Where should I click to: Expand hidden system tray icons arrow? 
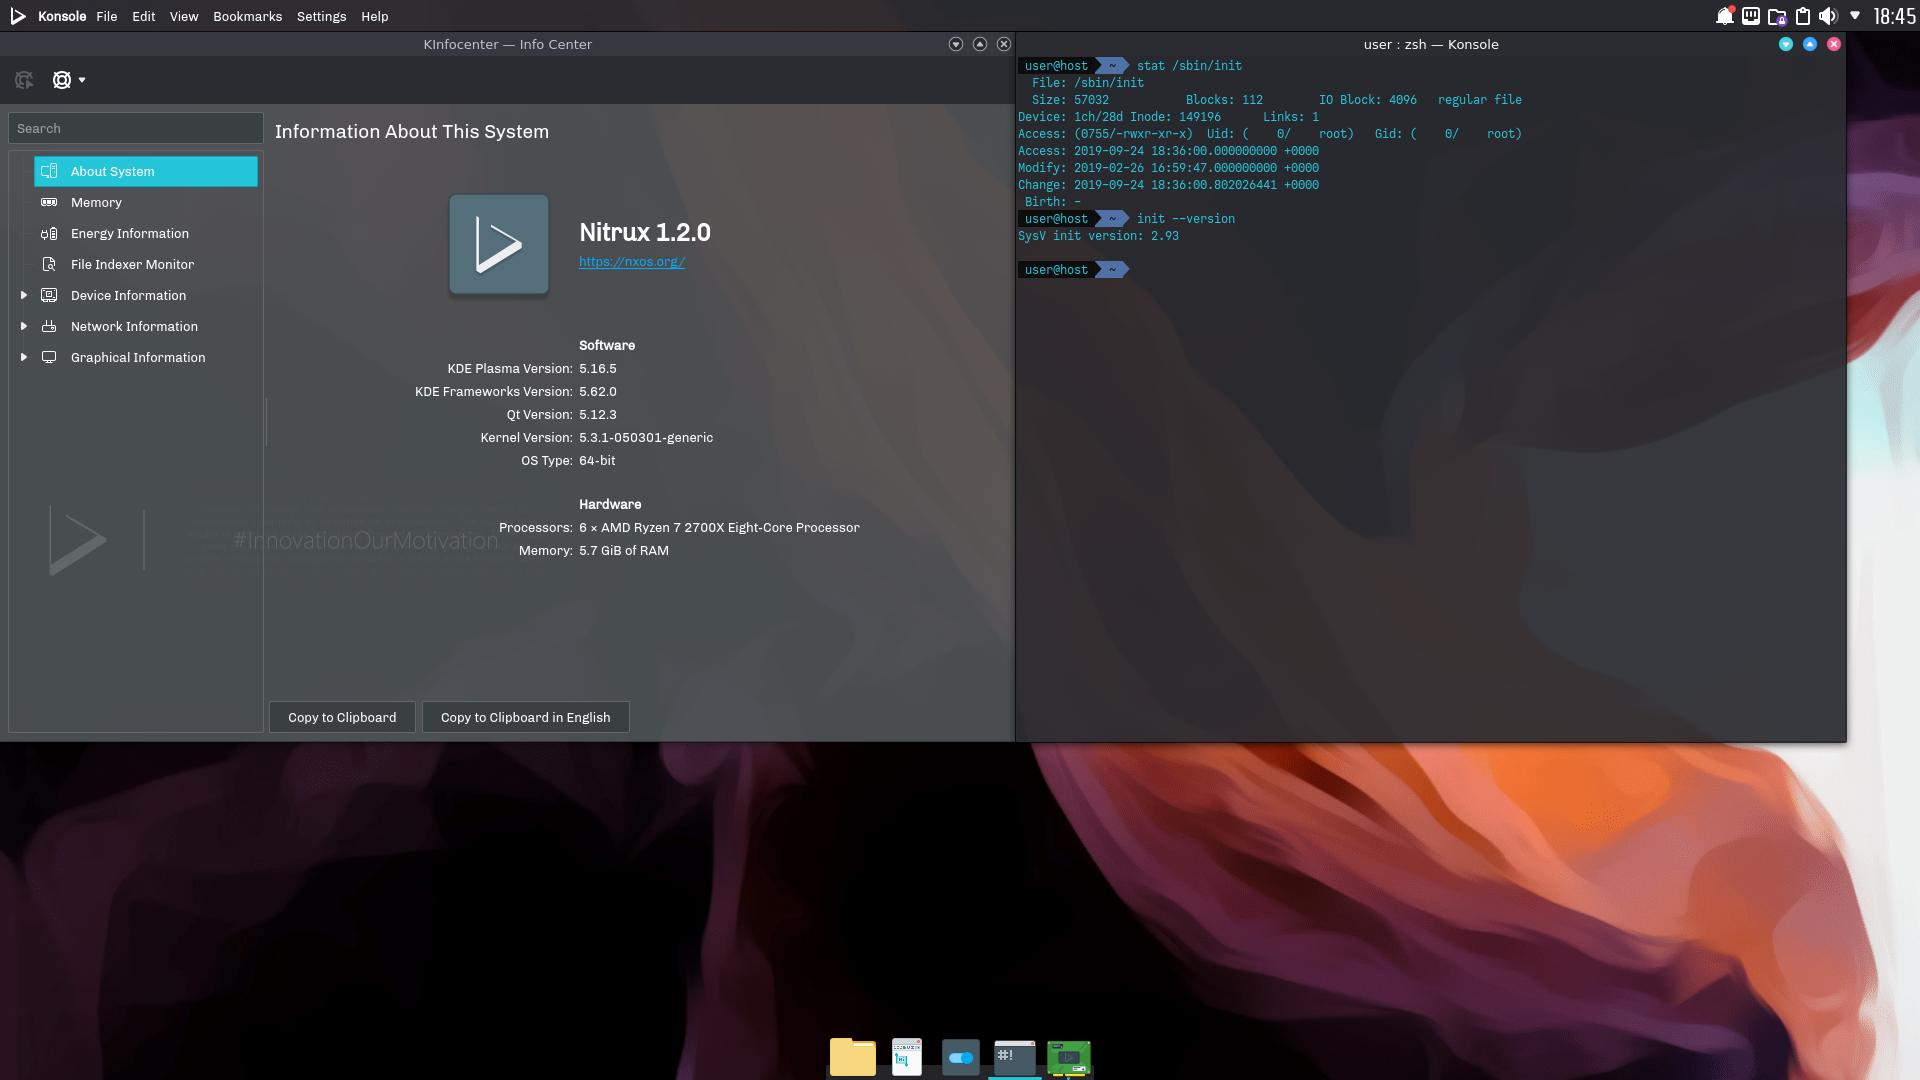click(x=1855, y=16)
